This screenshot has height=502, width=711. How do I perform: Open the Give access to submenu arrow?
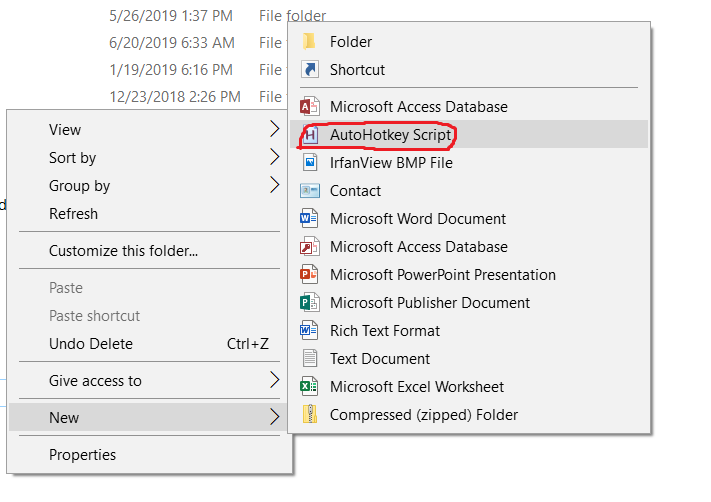274,380
